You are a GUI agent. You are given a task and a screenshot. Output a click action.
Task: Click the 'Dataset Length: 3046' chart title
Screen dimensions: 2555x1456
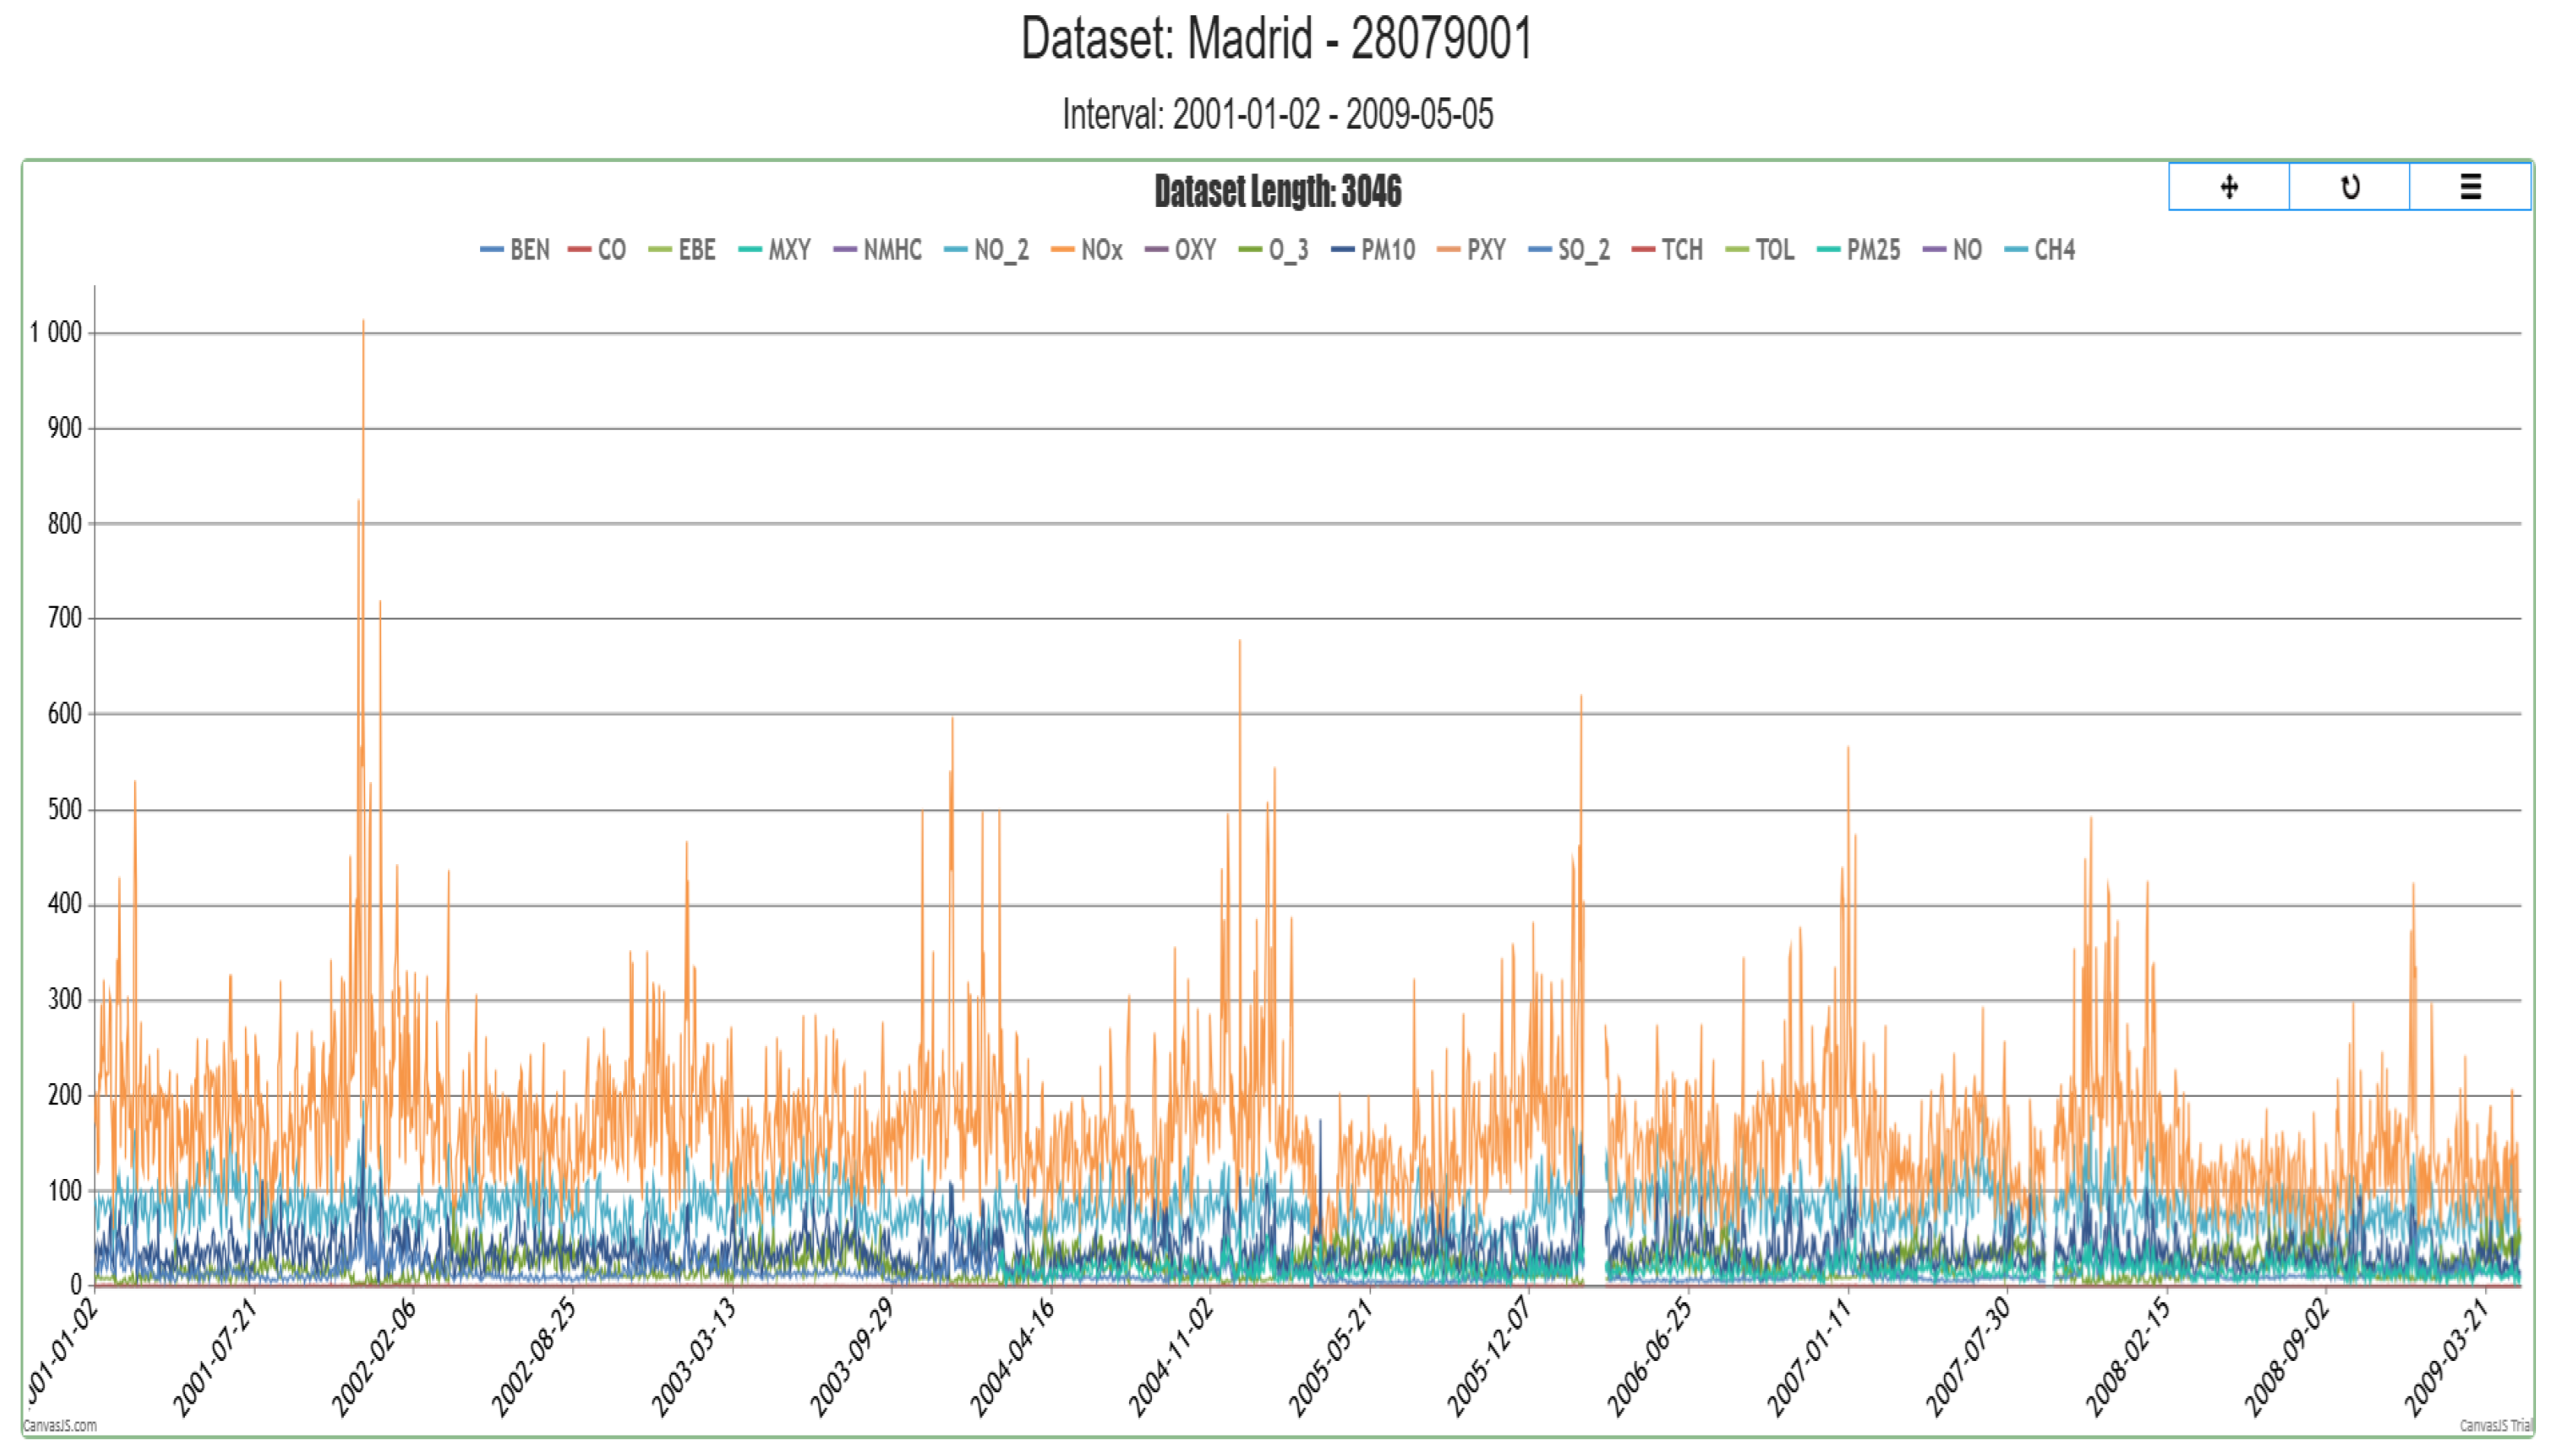pos(1278,191)
